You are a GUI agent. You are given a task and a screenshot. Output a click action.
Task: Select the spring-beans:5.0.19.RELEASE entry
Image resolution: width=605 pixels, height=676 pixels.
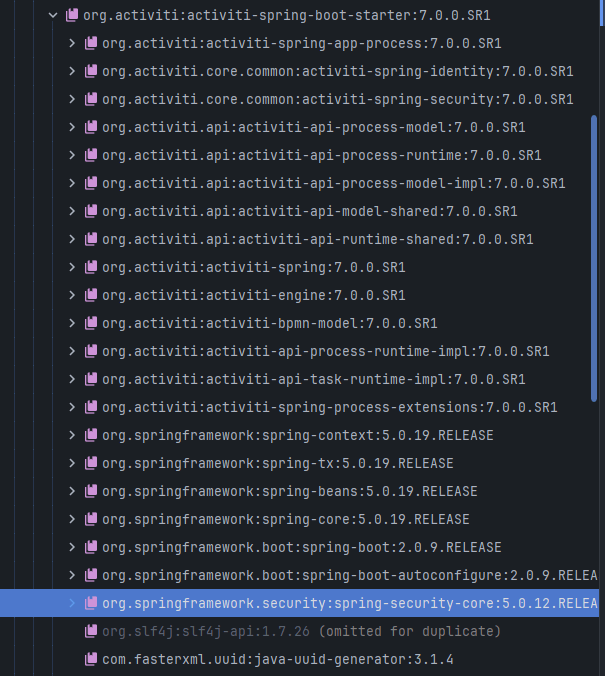[289, 492]
